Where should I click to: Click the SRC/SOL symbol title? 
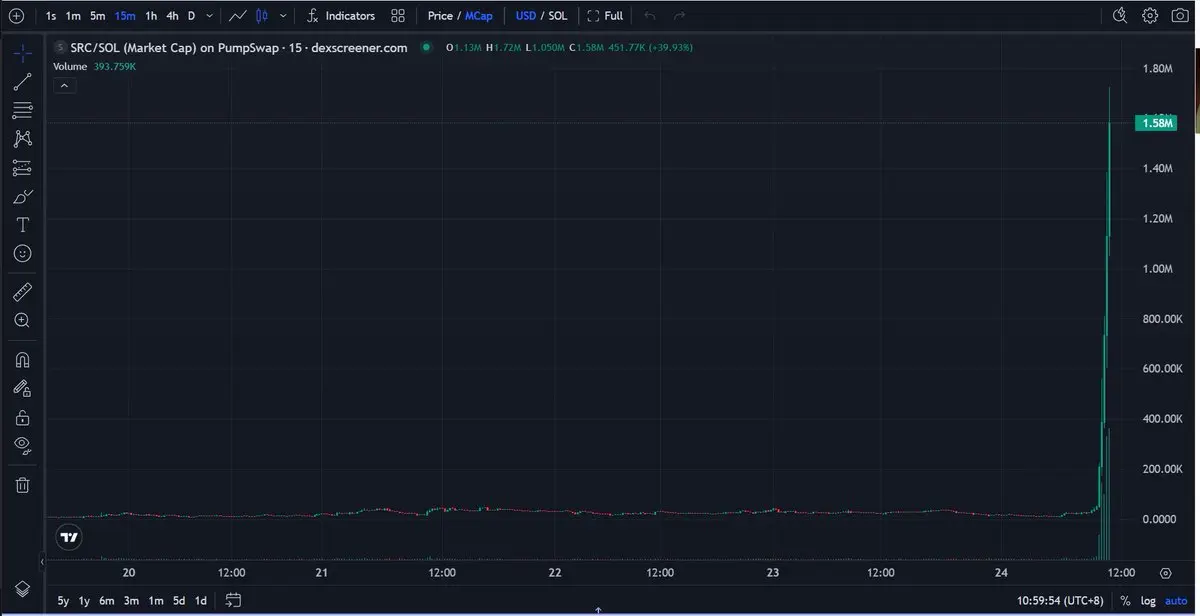click(x=239, y=47)
